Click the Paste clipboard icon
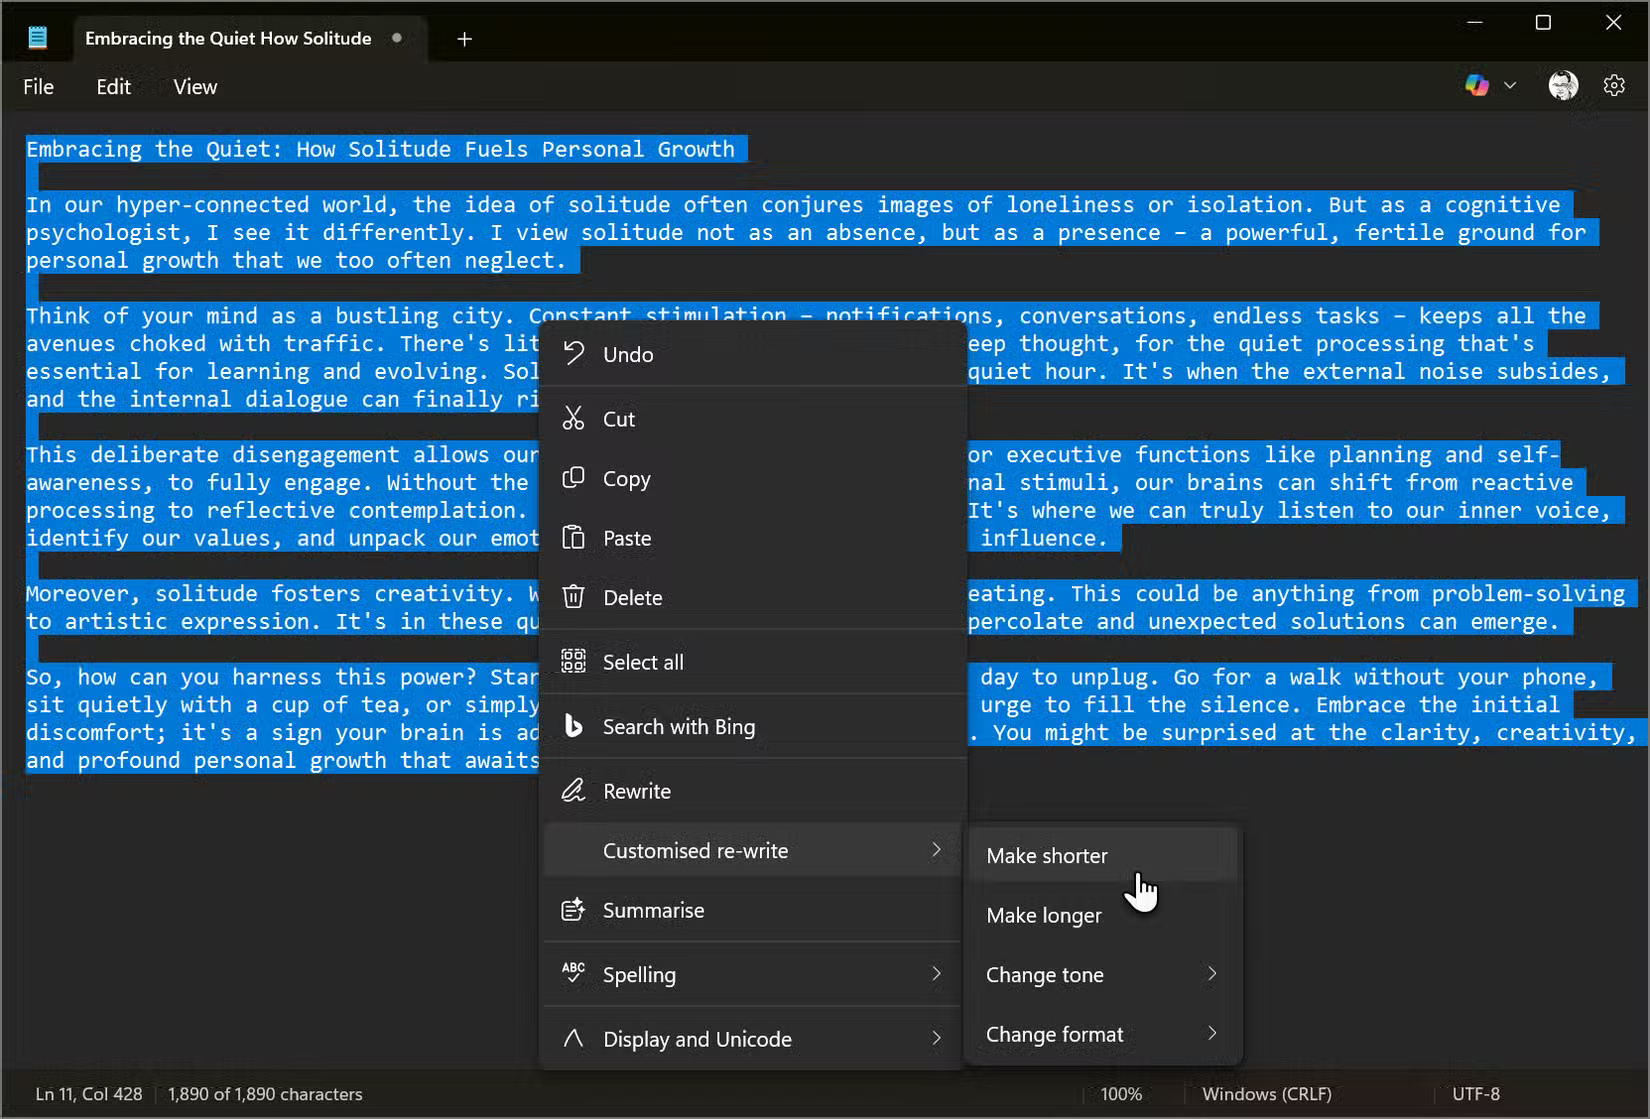The image size is (1650, 1119). tap(574, 537)
